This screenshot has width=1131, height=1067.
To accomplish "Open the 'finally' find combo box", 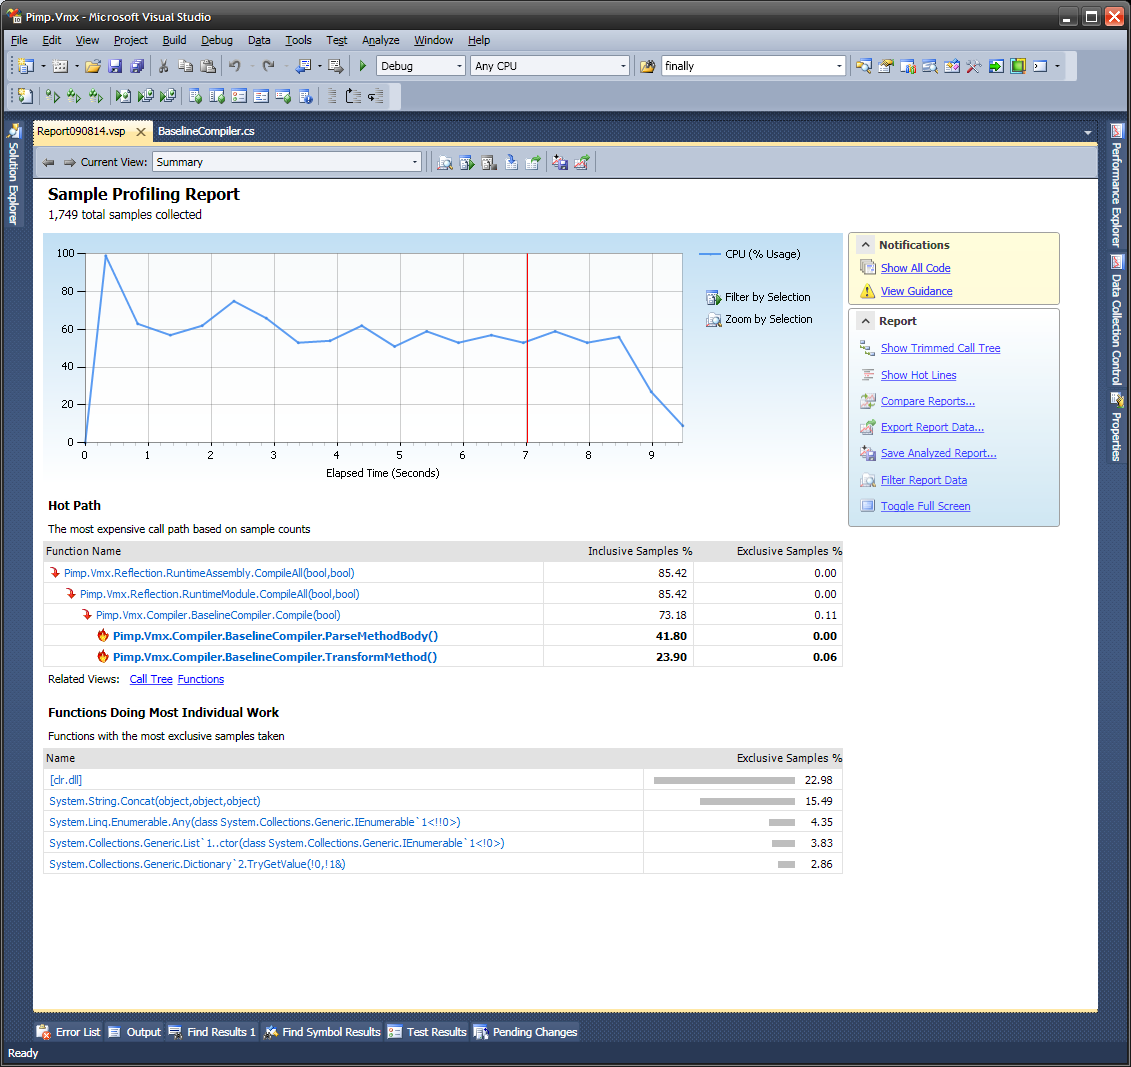I will [753, 66].
